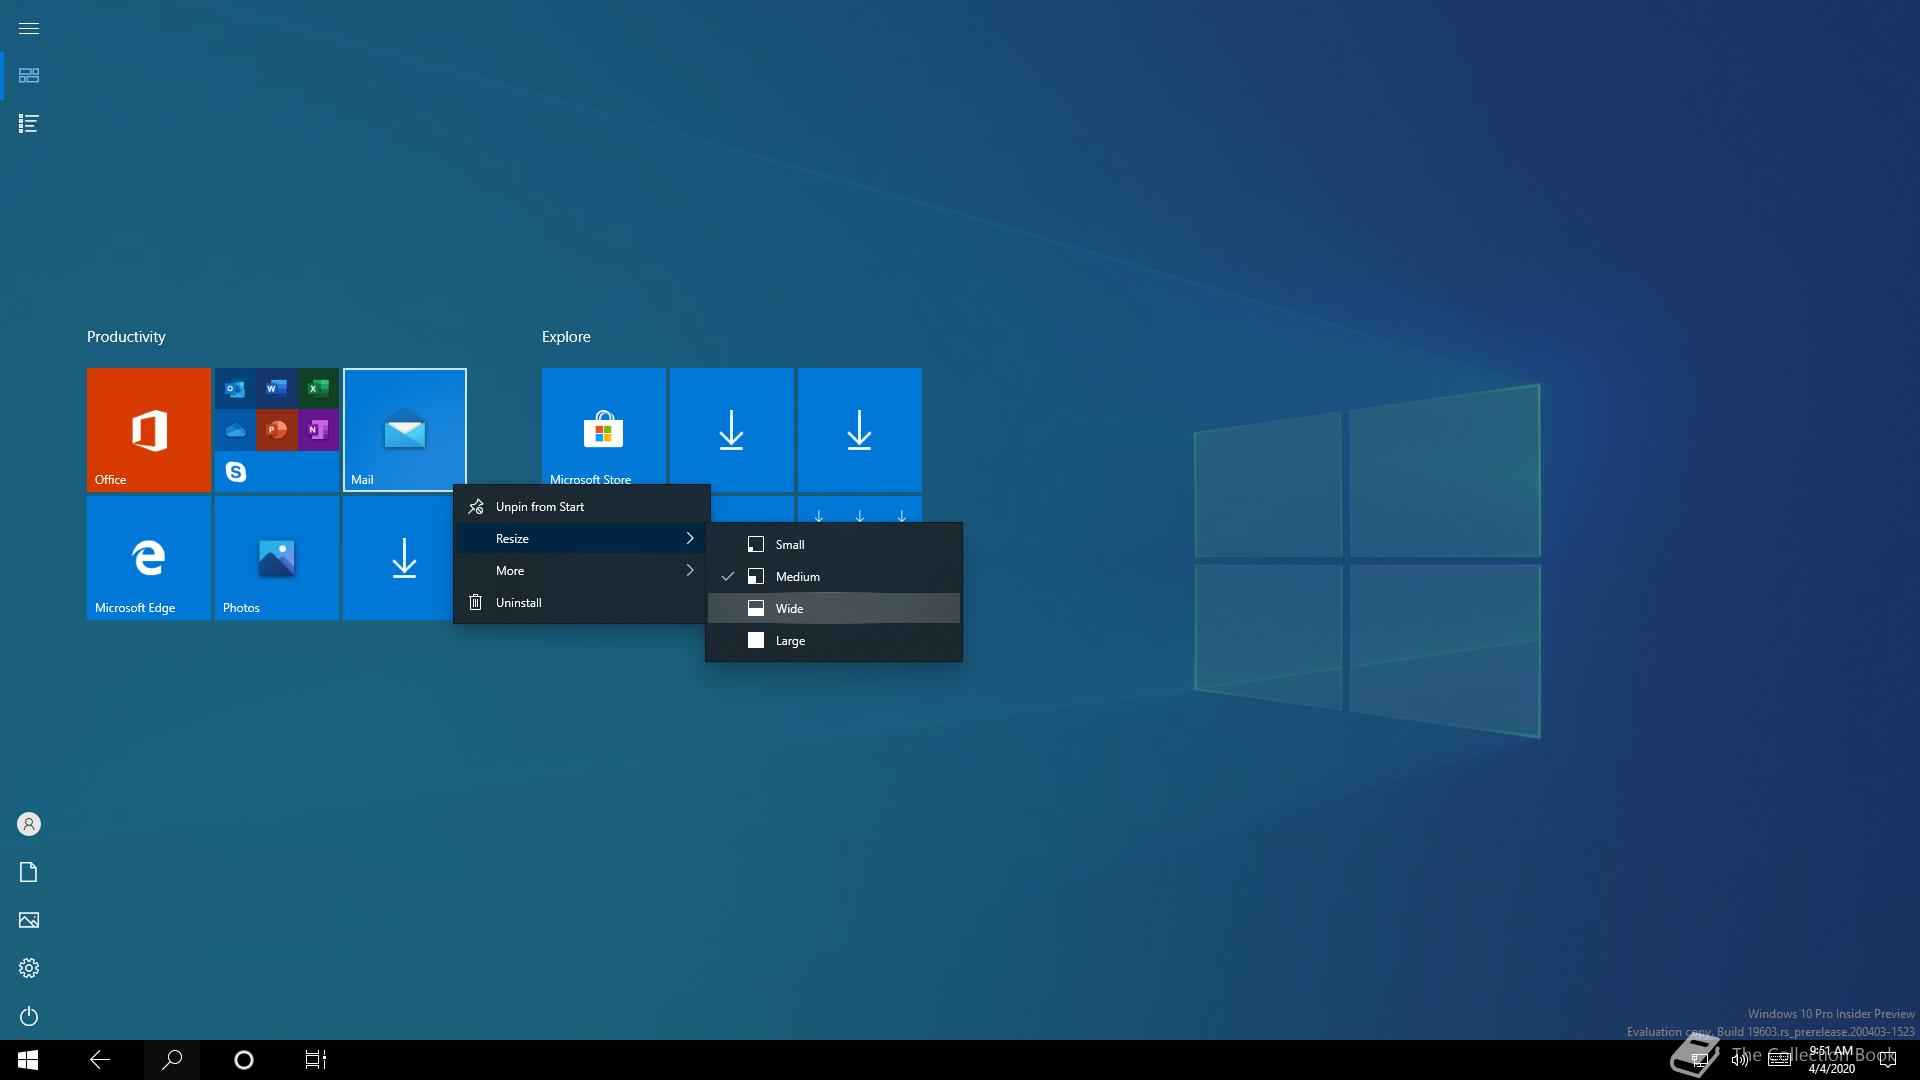Open Cortana from the taskbar
The height and width of the screenshot is (1080, 1920).
coord(244,1060)
